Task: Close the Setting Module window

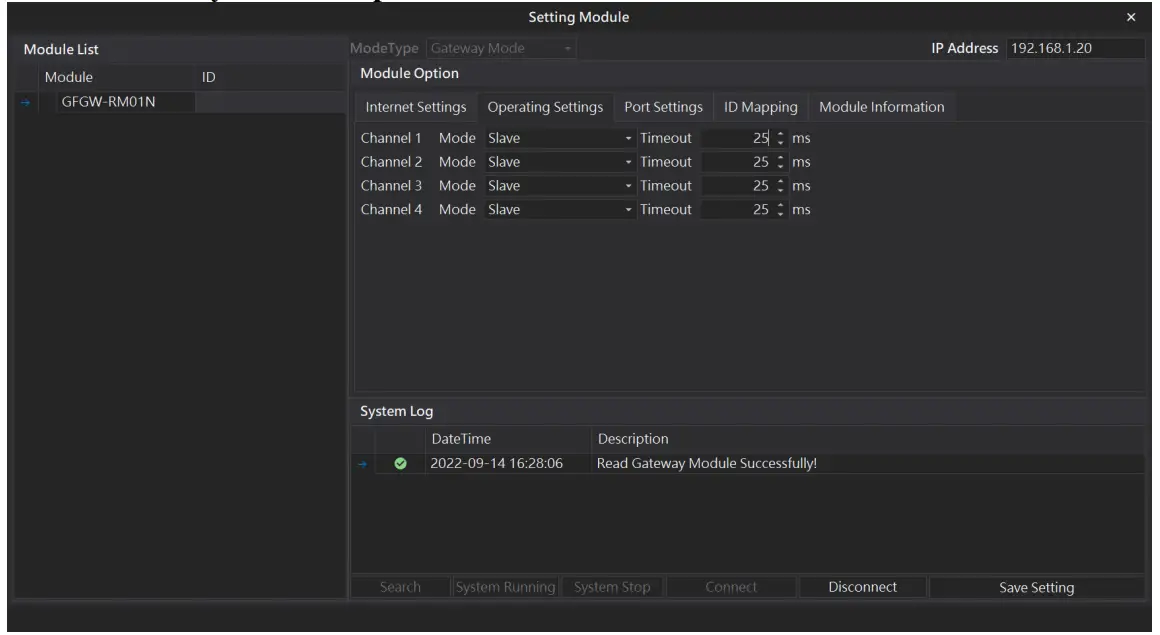Action: 1131,17
